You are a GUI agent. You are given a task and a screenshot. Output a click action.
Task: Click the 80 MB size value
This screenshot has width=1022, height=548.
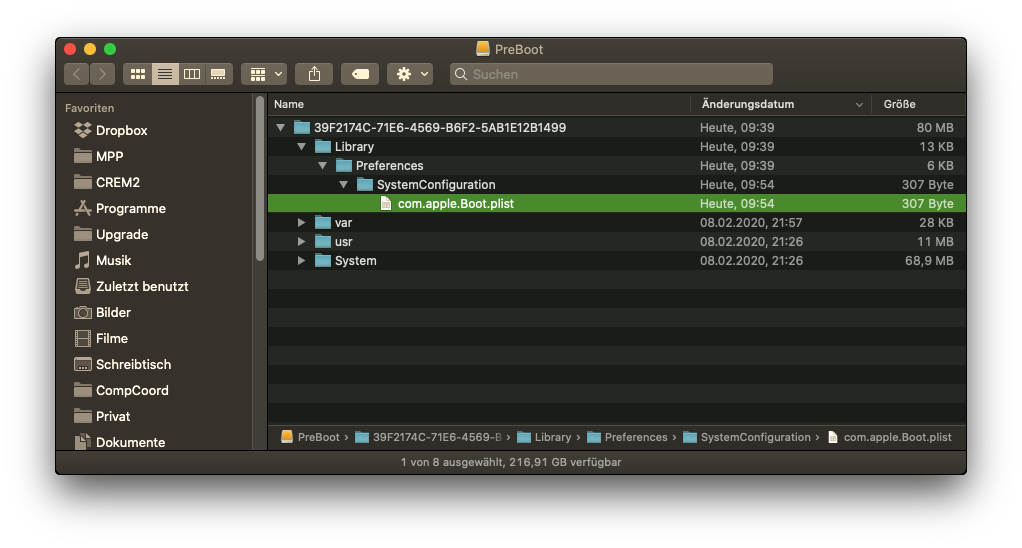pyautogui.click(x=935, y=128)
